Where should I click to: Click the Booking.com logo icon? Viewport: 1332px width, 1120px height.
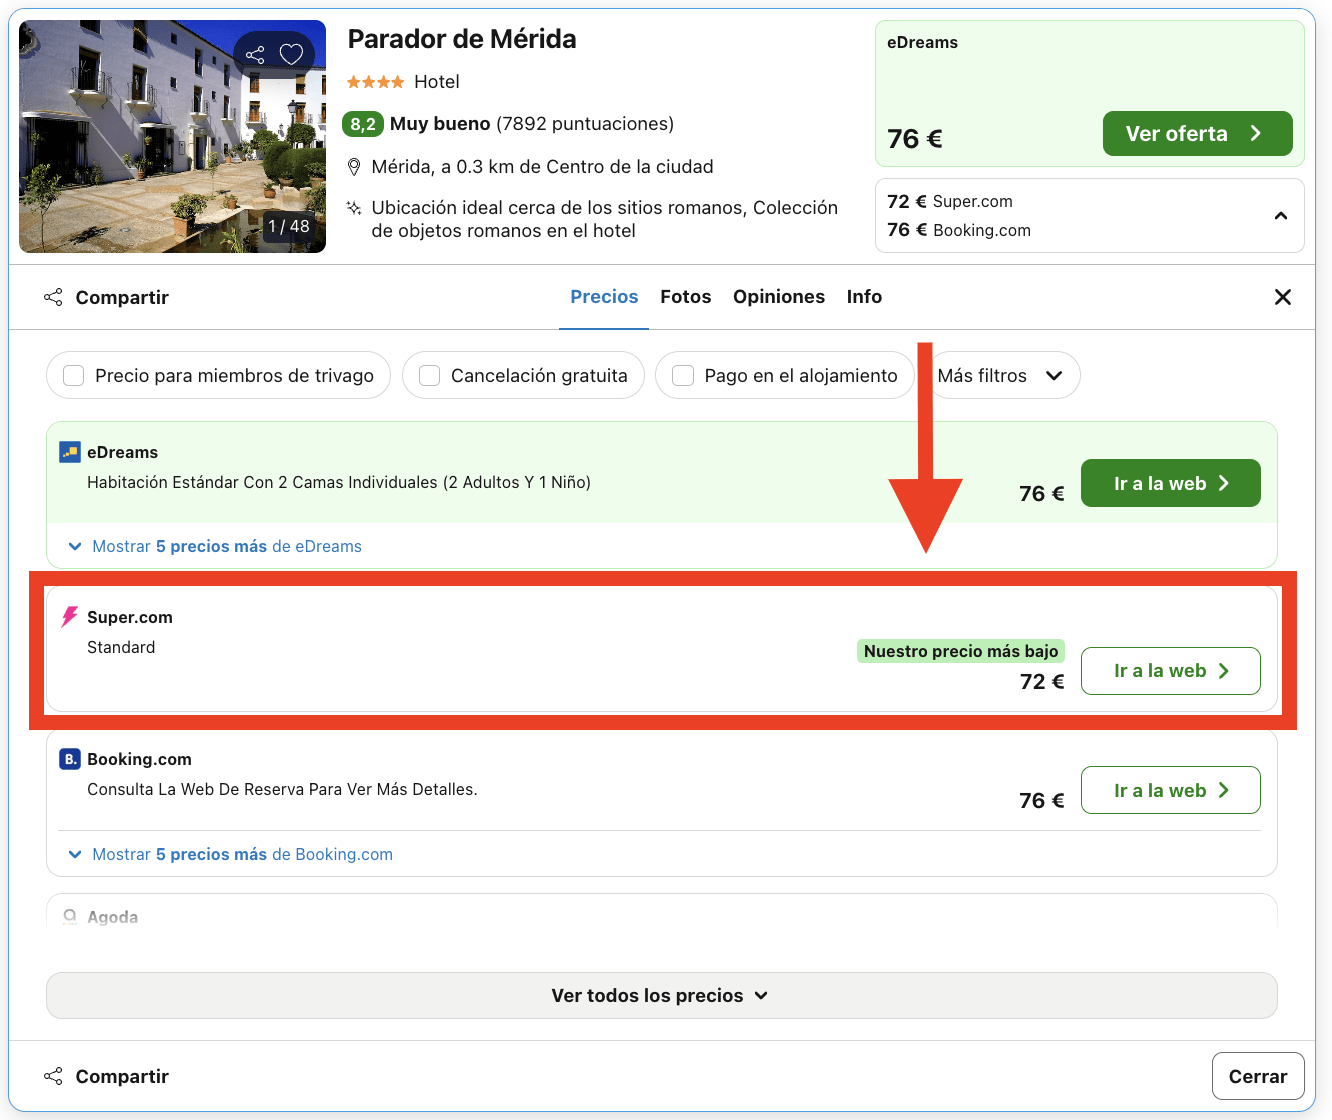[x=69, y=758]
